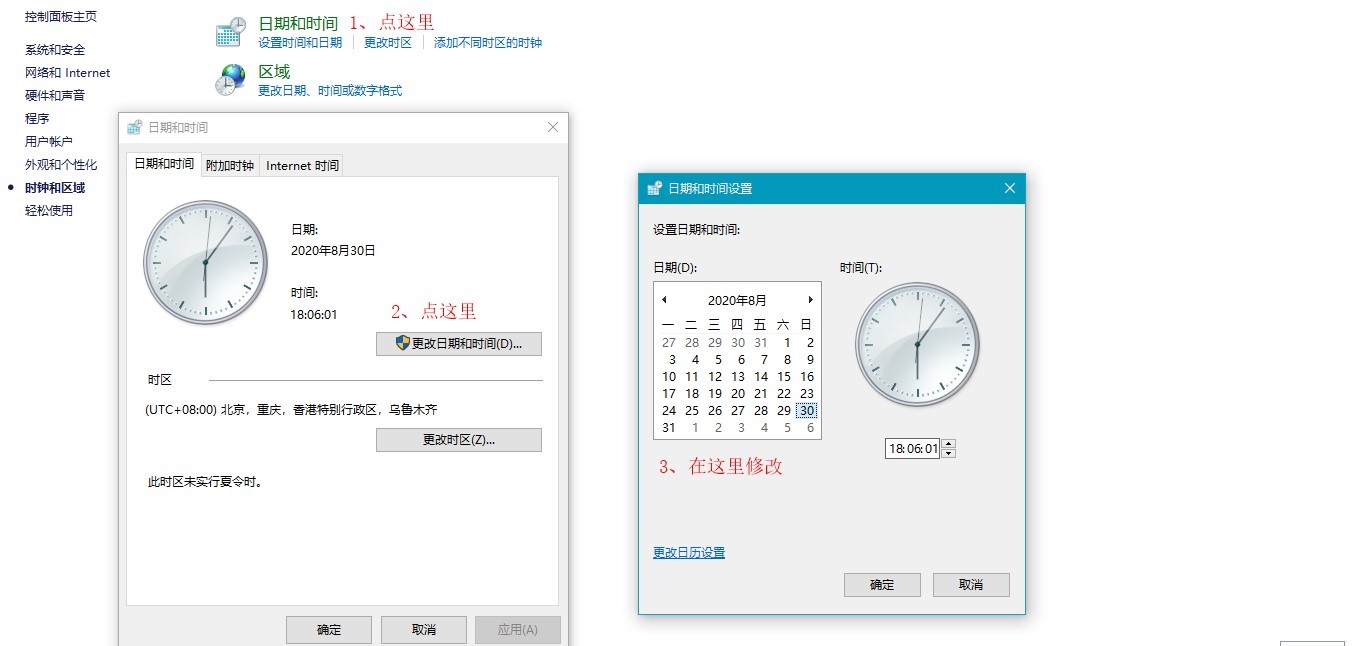Go to next month in calendar
Screen dimensions: 1361x646
tap(810, 300)
